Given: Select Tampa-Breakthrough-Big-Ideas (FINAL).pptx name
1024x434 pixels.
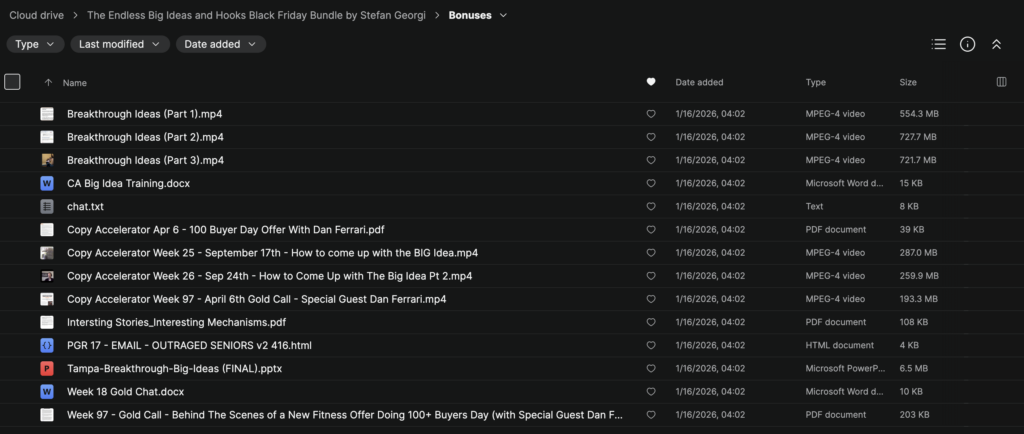Looking at the screenshot, I should click(x=174, y=369).
